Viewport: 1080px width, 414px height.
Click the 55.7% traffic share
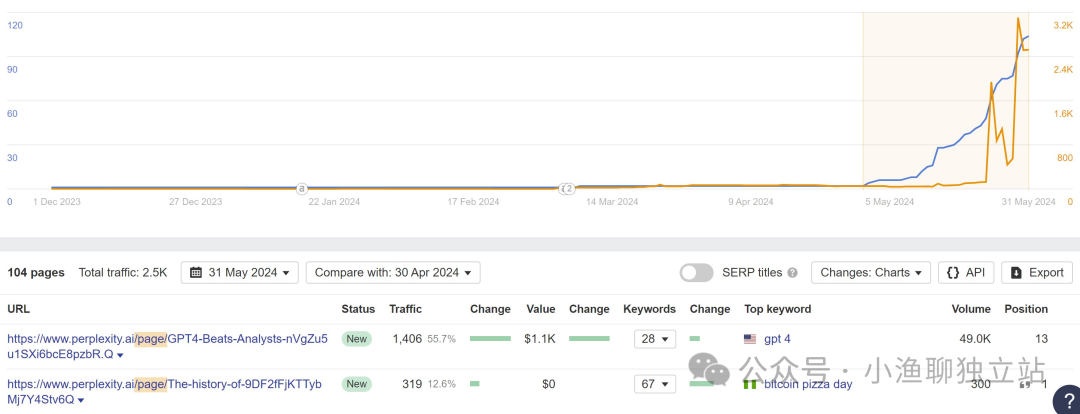(x=442, y=339)
